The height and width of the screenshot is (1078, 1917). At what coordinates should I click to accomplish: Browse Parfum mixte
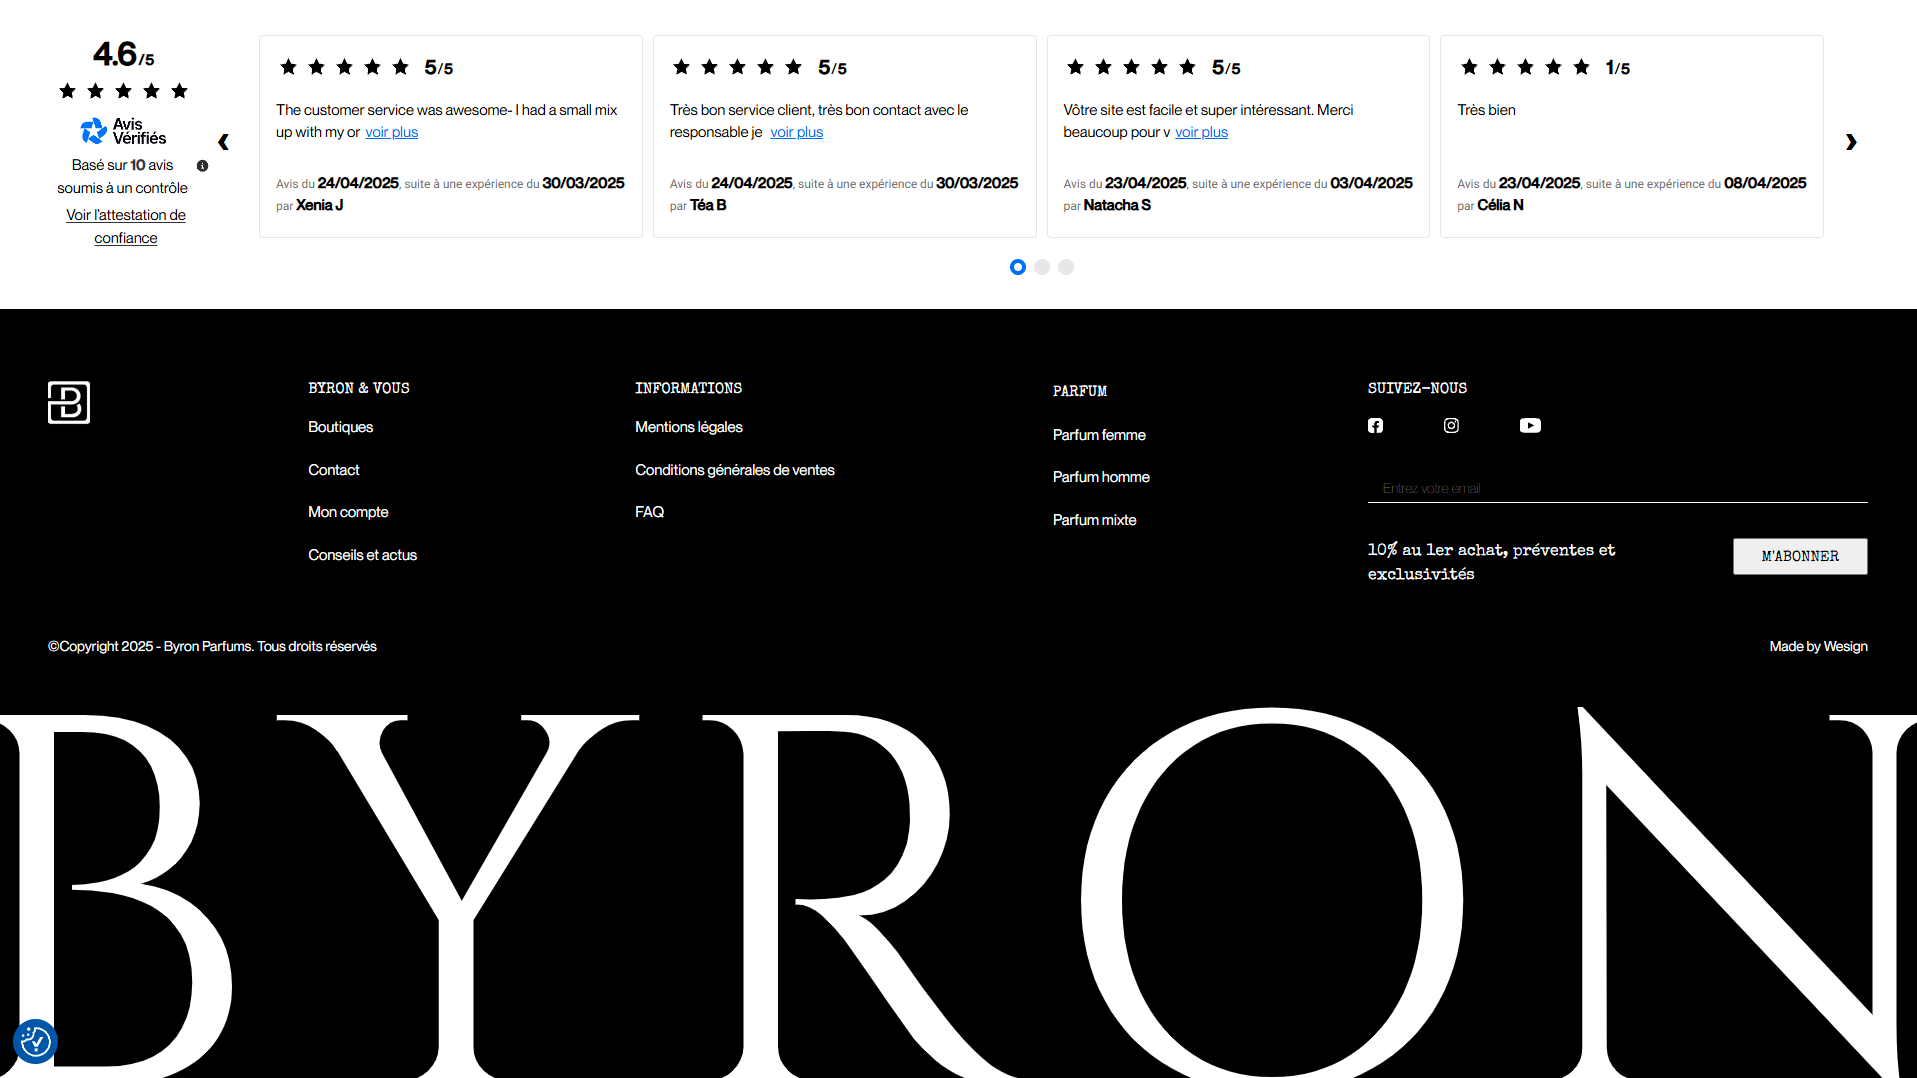pos(1094,520)
